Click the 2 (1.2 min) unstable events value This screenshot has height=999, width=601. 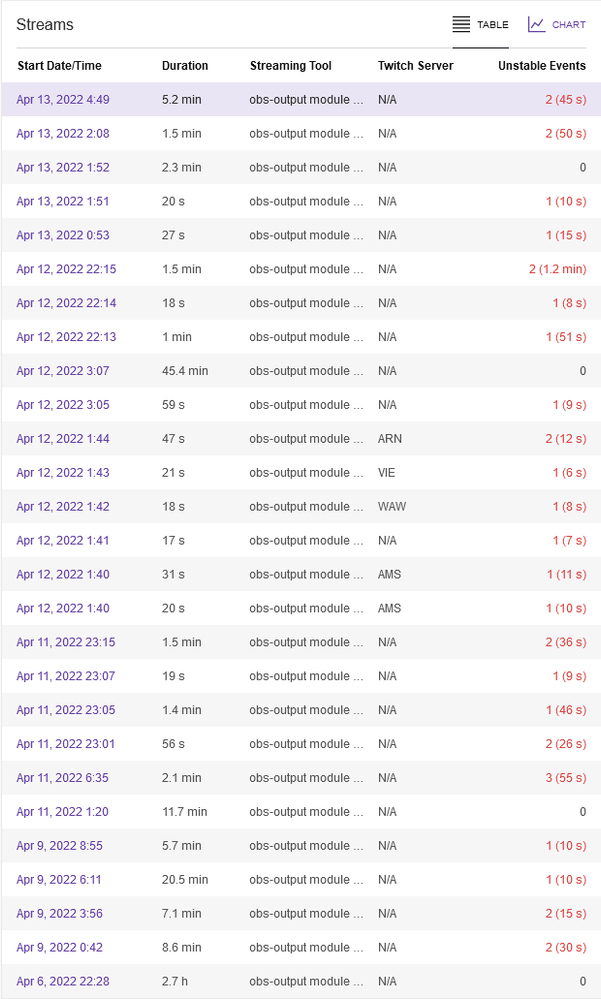pyautogui.click(x=557, y=269)
